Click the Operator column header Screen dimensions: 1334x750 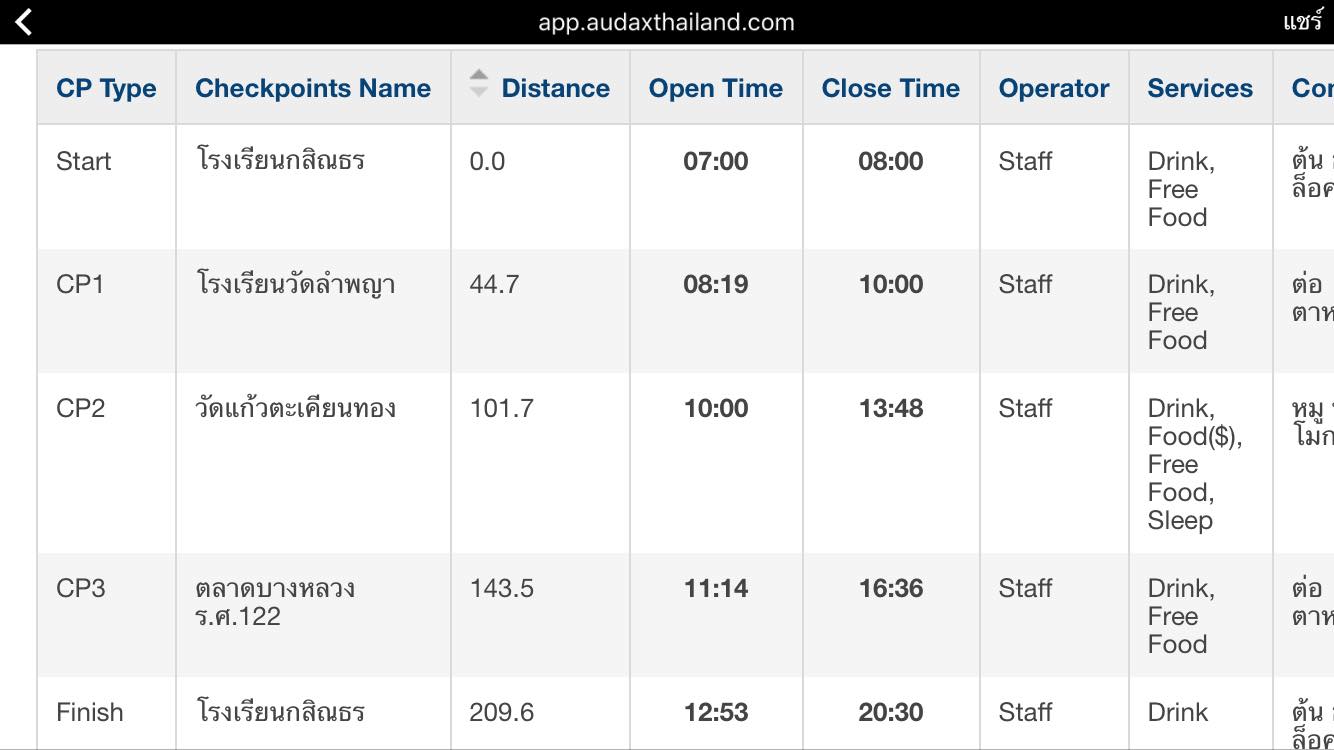coord(1054,88)
